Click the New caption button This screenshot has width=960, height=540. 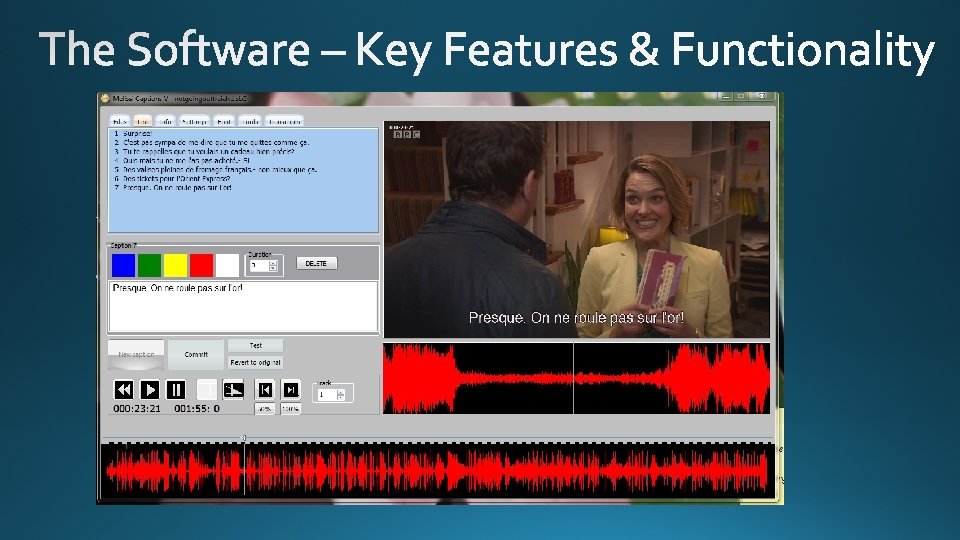click(136, 354)
